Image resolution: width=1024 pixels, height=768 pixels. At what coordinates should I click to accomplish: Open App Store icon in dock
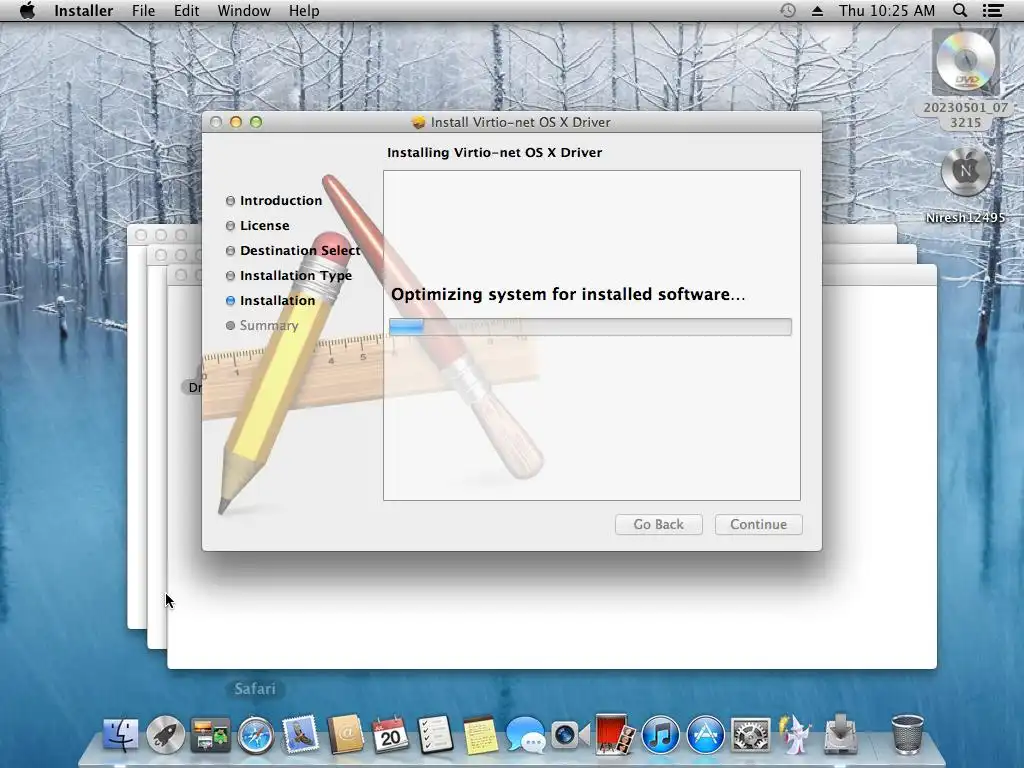click(705, 735)
